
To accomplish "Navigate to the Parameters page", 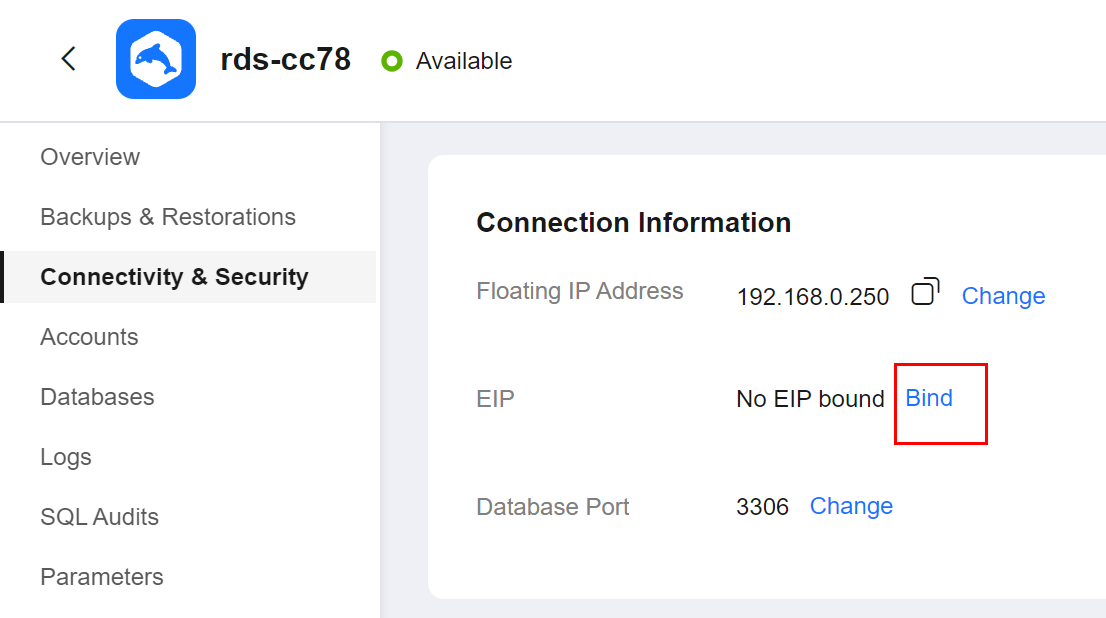I will pyautogui.click(x=102, y=576).
